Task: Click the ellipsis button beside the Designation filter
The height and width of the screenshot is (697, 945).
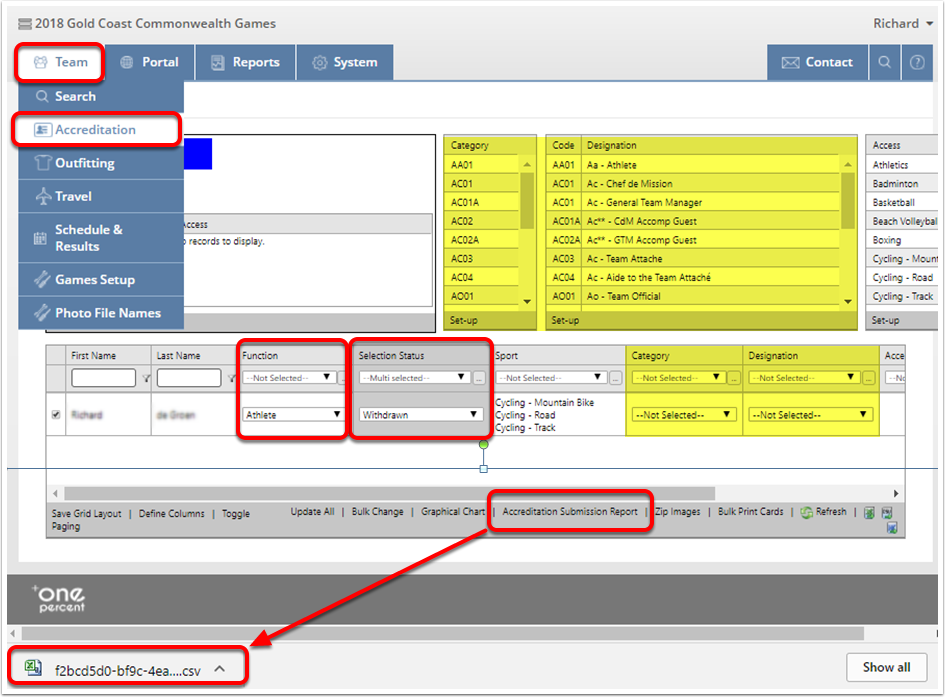Action: pyautogui.click(x=868, y=378)
